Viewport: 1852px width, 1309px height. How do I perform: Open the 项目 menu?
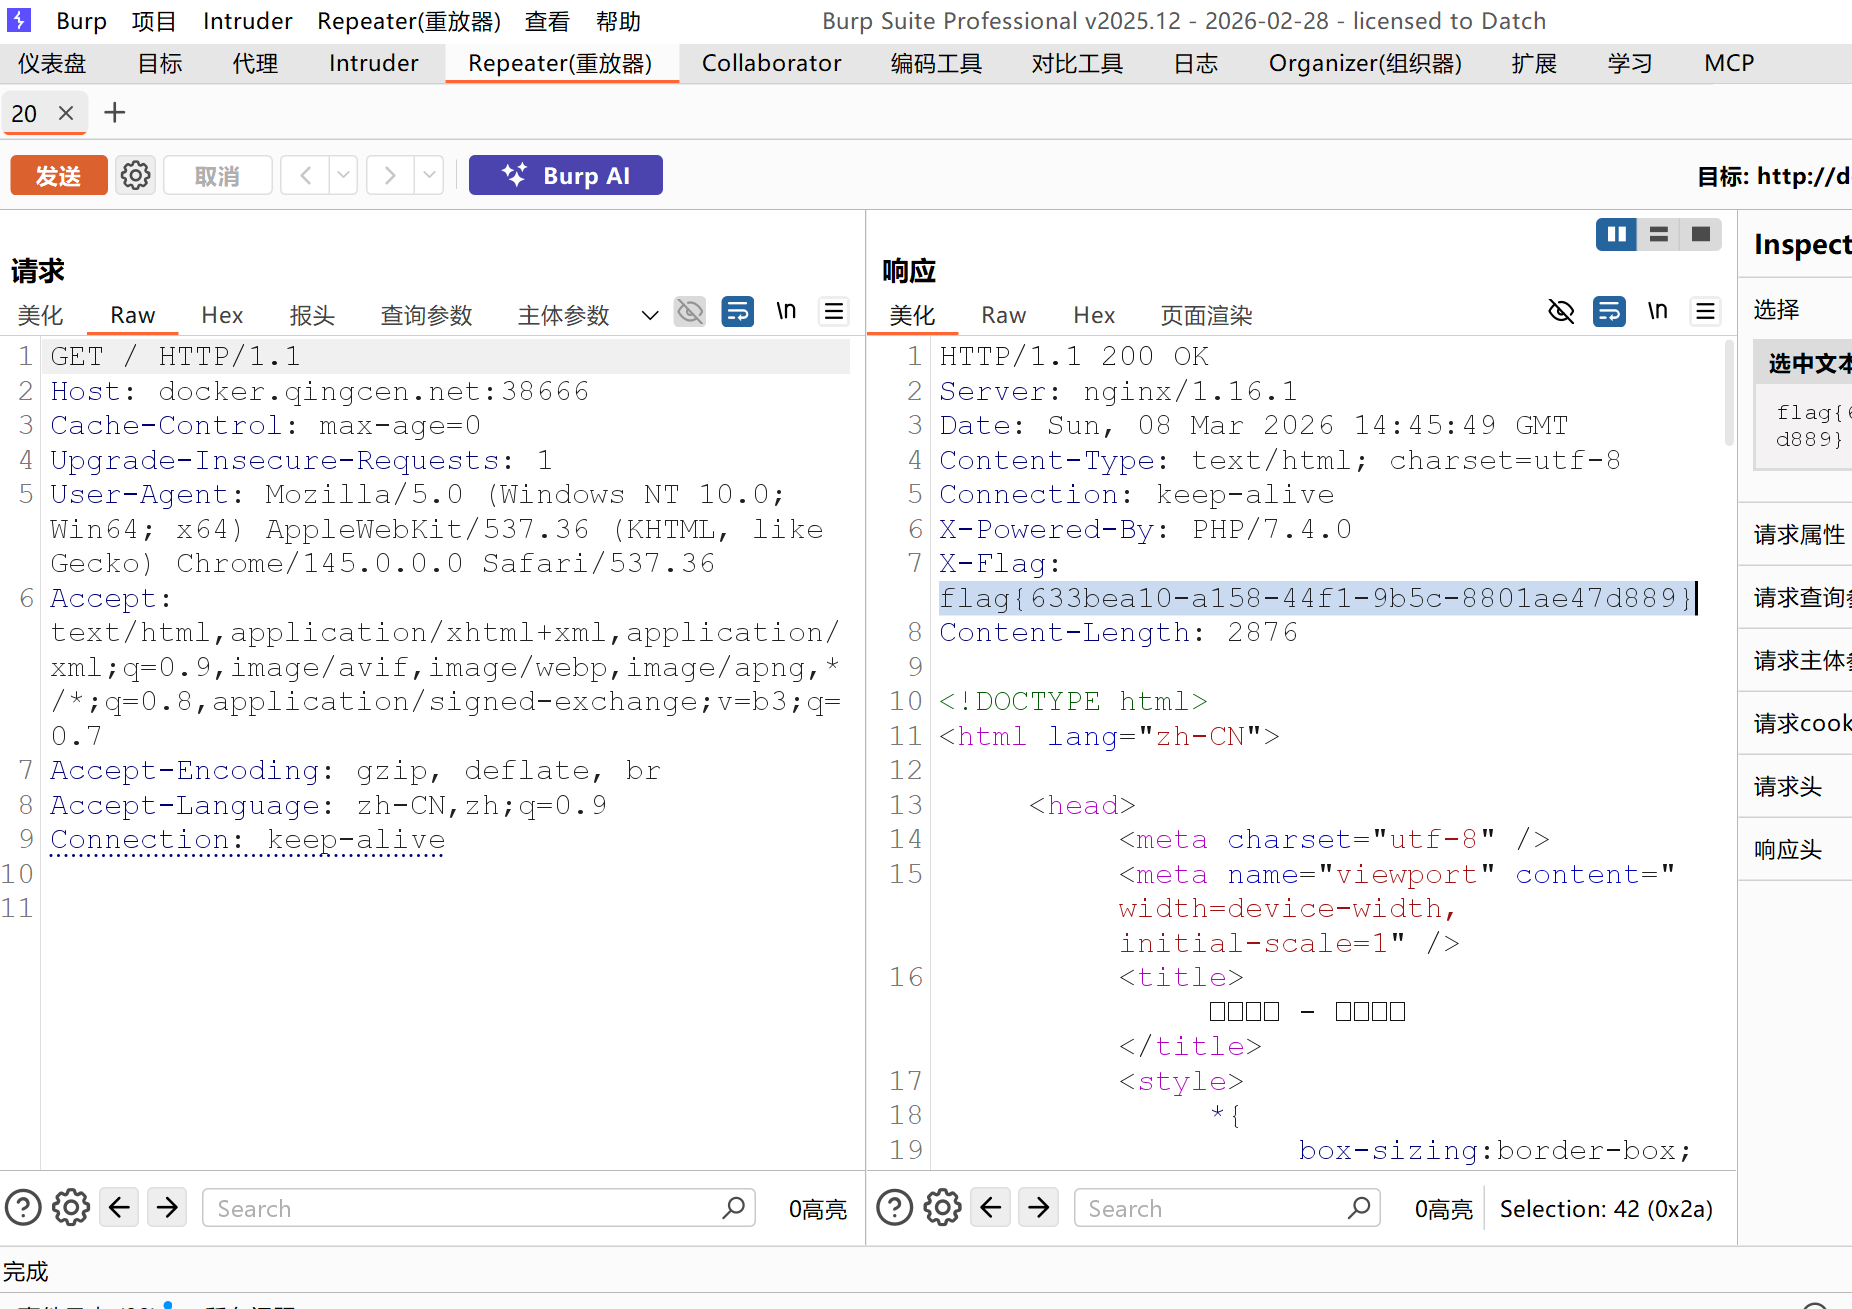[x=154, y=21]
